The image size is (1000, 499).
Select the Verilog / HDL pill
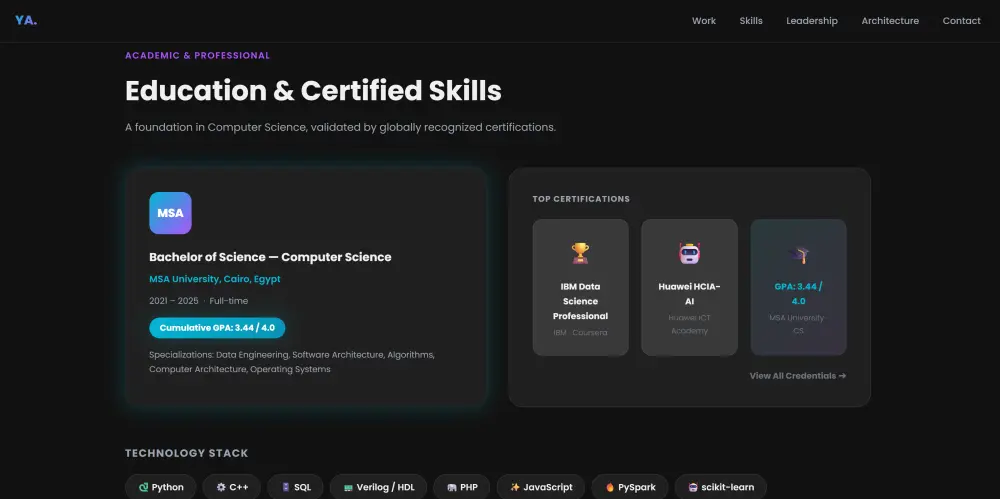pyautogui.click(x=378, y=487)
